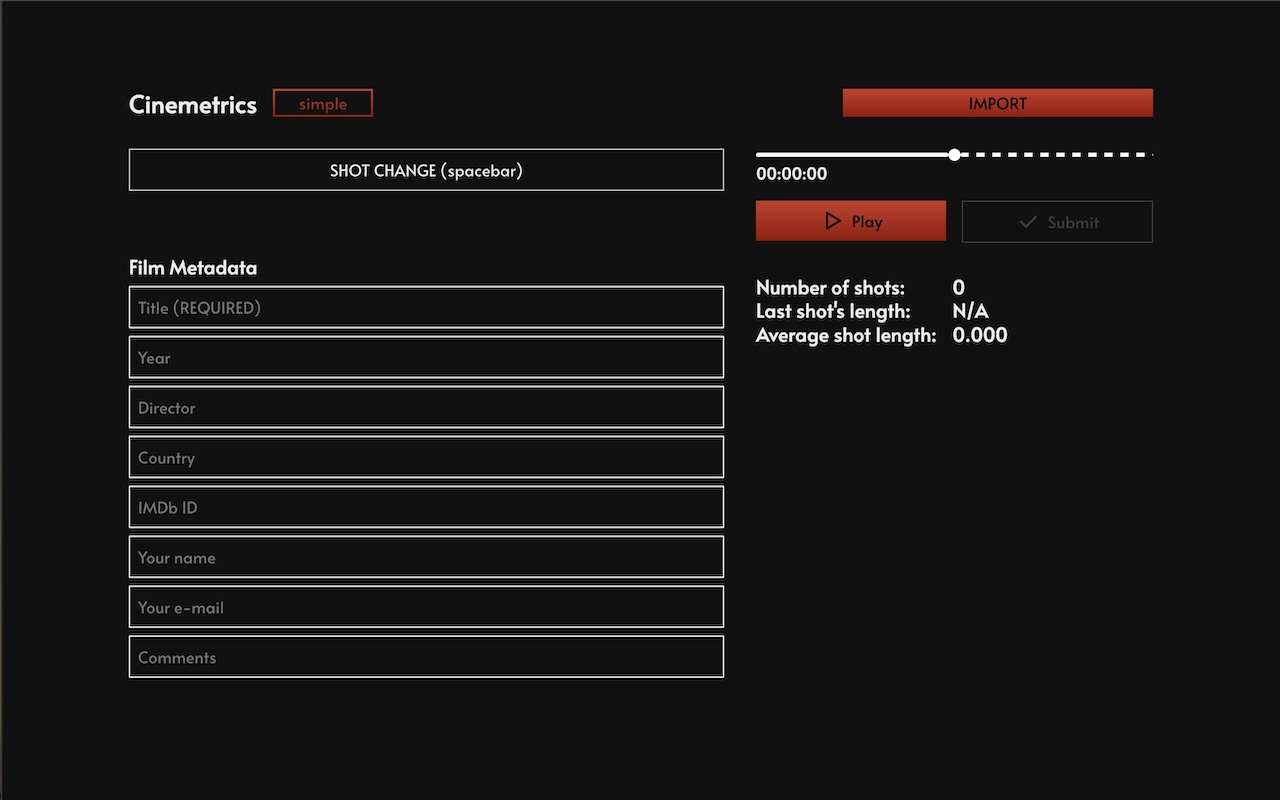Viewport: 1280px width, 800px height.
Task: Click the checkmark icon on Submit
Action: (x=1029, y=221)
